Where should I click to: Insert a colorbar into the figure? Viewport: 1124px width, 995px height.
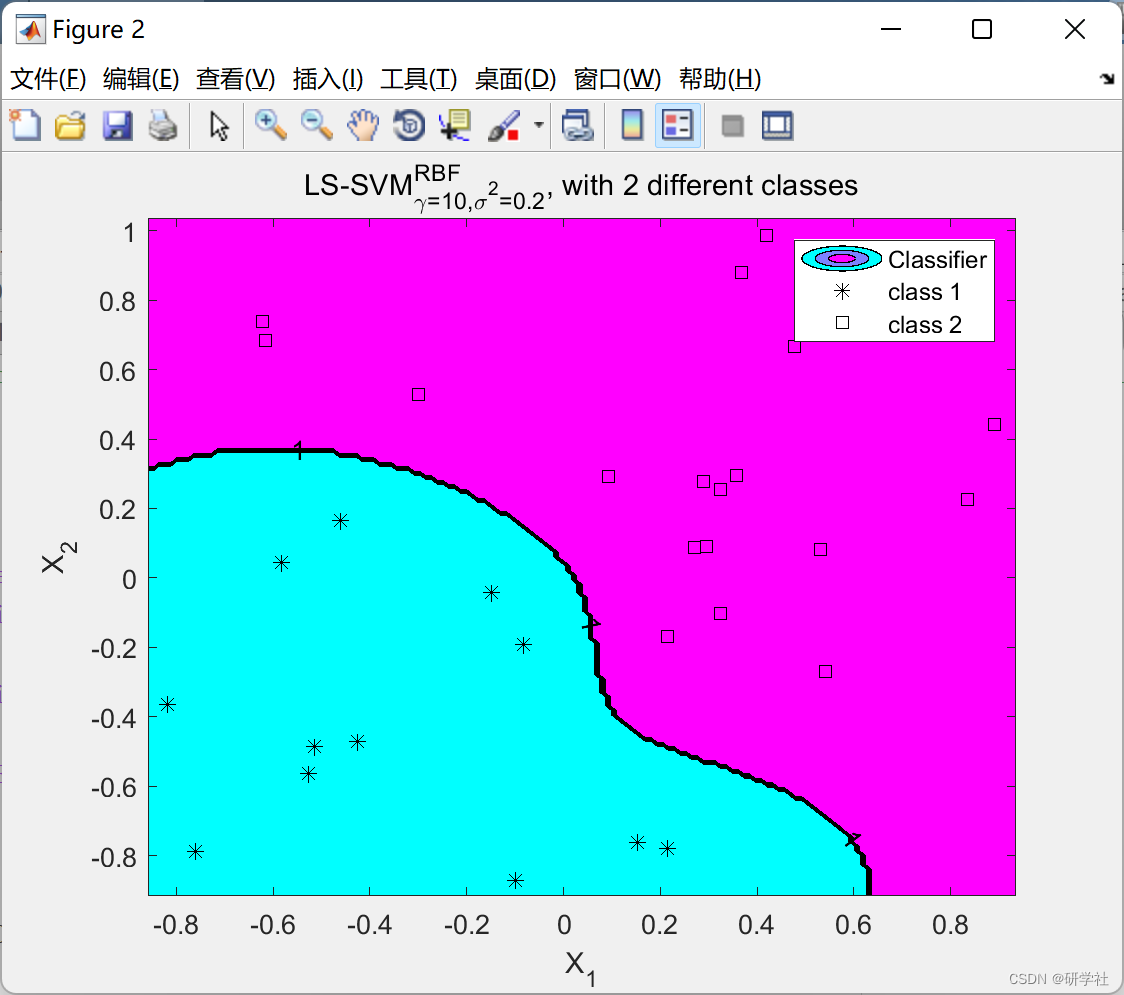pyautogui.click(x=633, y=125)
